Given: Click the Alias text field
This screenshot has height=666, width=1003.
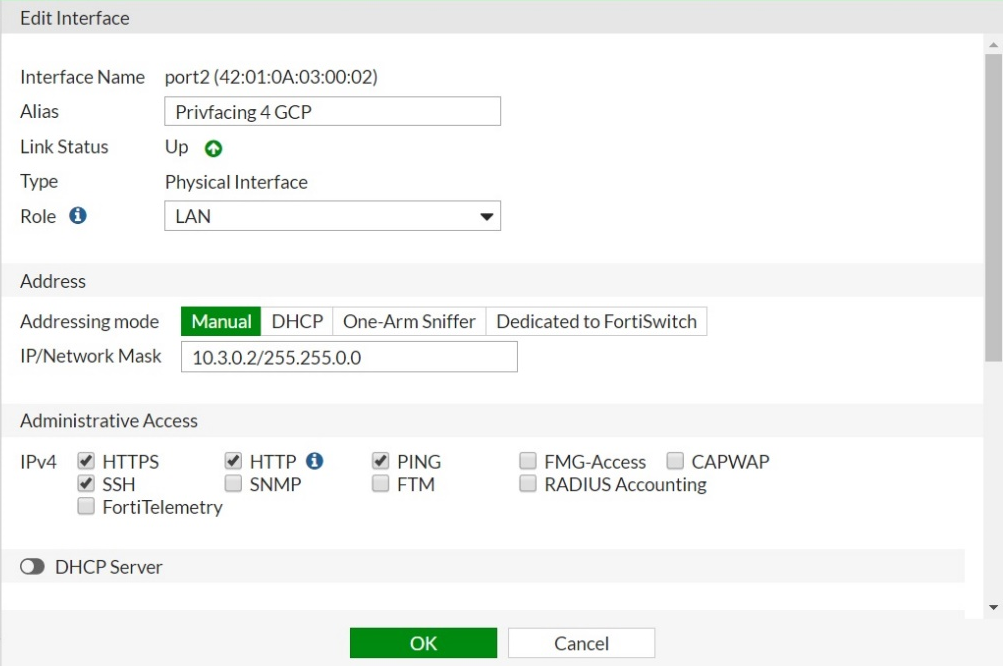Looking at the screenshot, I should coord(332,111).
